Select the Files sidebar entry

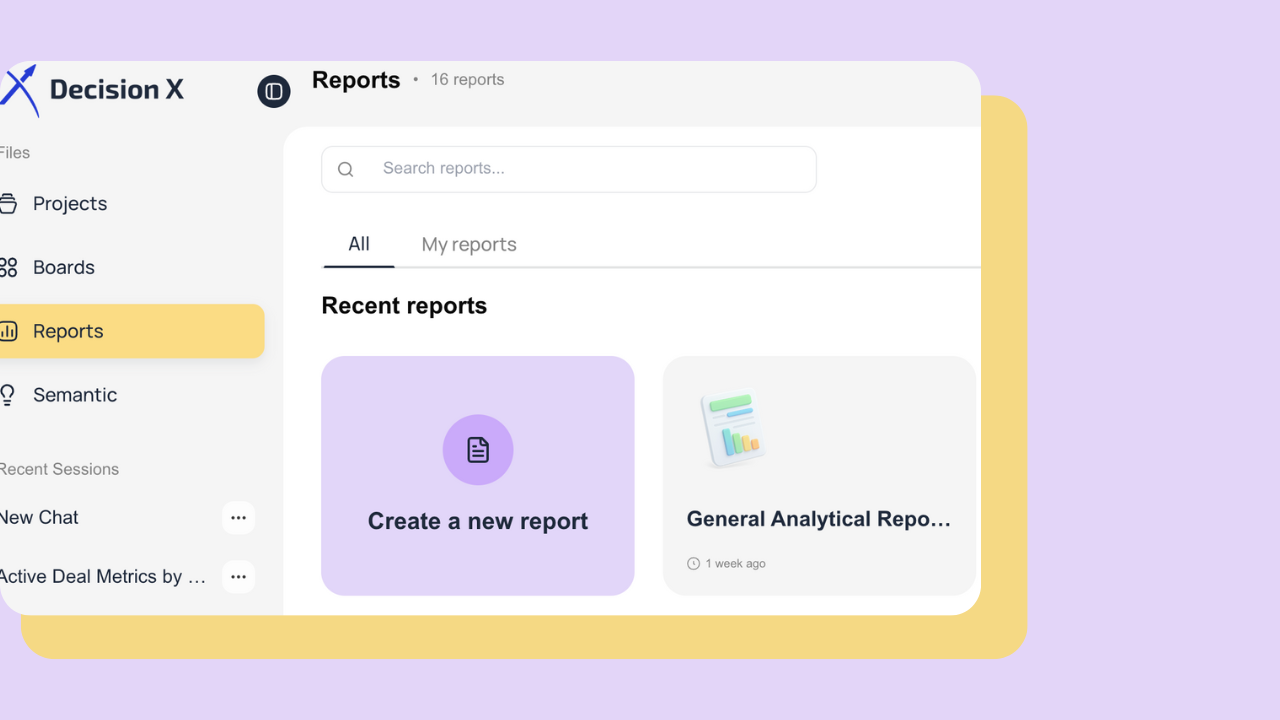point(15,152)
